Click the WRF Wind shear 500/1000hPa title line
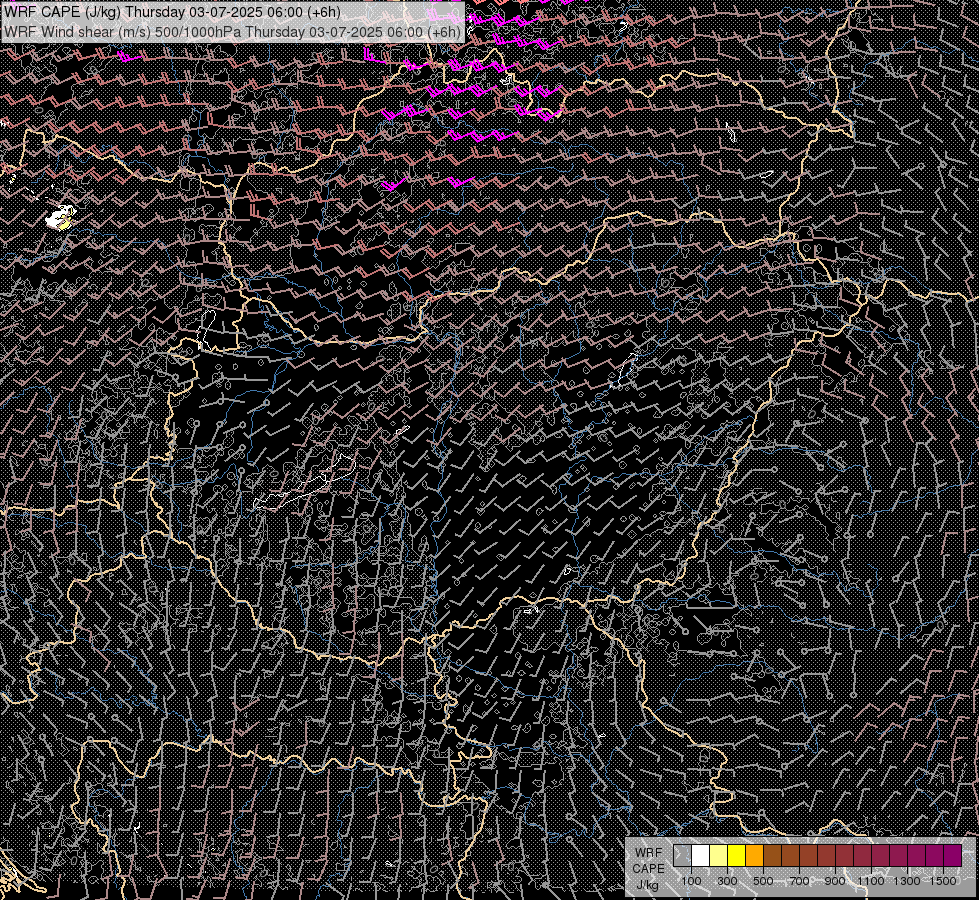The height and width of the screenshot is (900, 979). (232, 32)
